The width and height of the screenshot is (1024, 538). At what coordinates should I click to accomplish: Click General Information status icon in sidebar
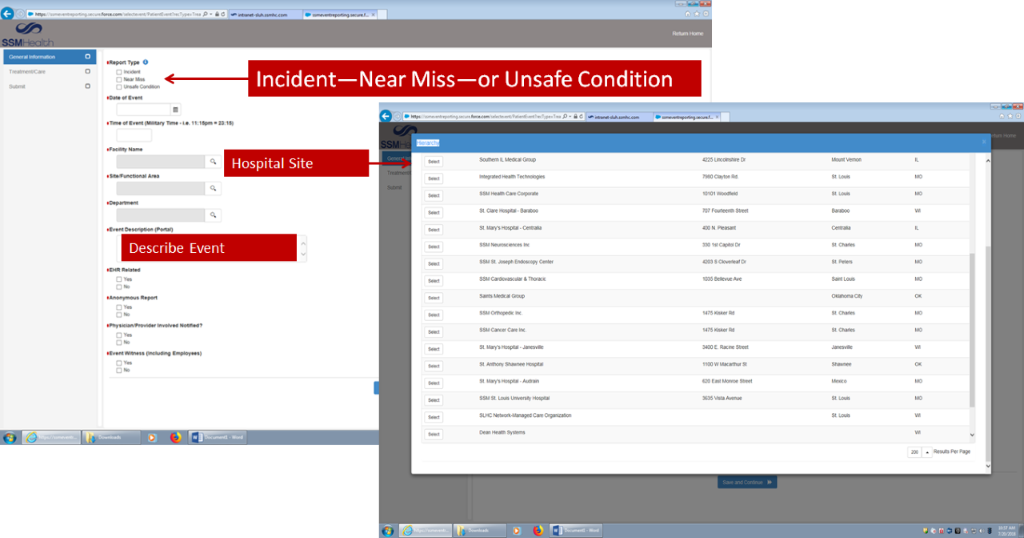pyautogui.click(x=88, y=57)
